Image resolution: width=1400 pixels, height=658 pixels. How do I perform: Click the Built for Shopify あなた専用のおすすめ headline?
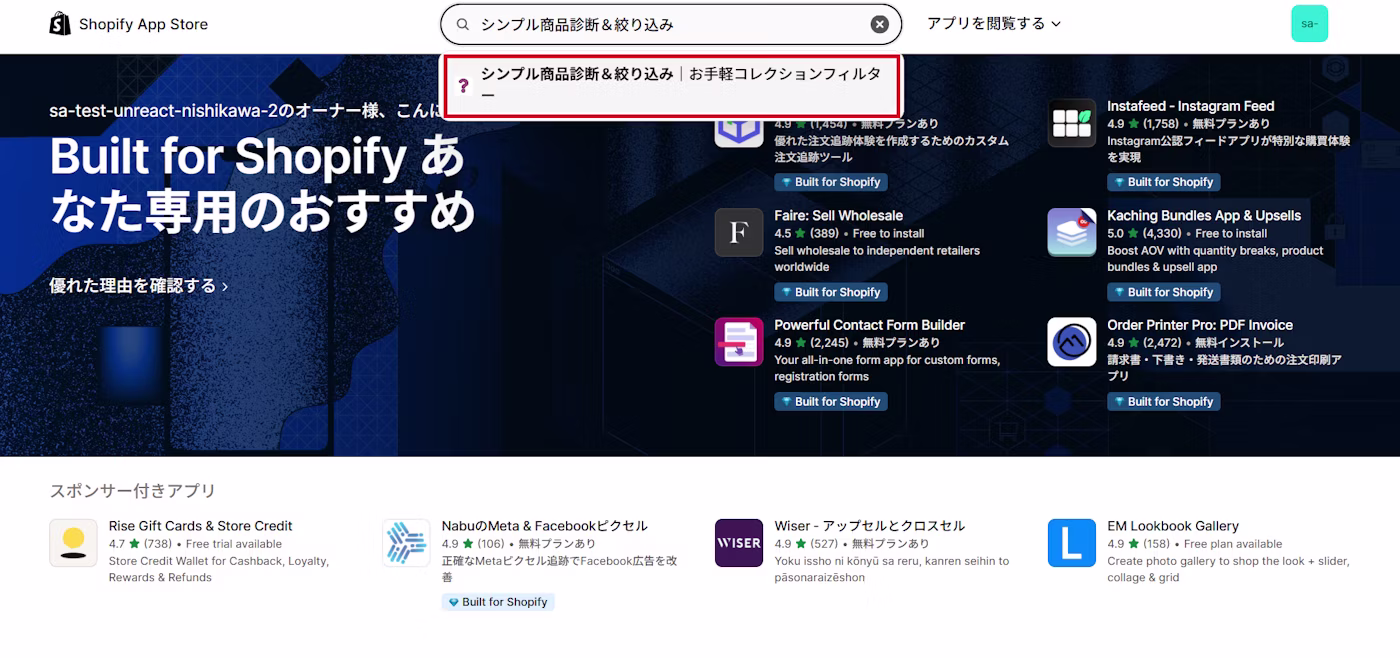coord(262,184)
